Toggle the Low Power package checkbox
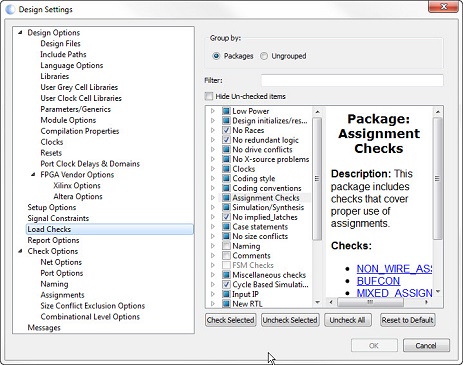 coord(226,111)
